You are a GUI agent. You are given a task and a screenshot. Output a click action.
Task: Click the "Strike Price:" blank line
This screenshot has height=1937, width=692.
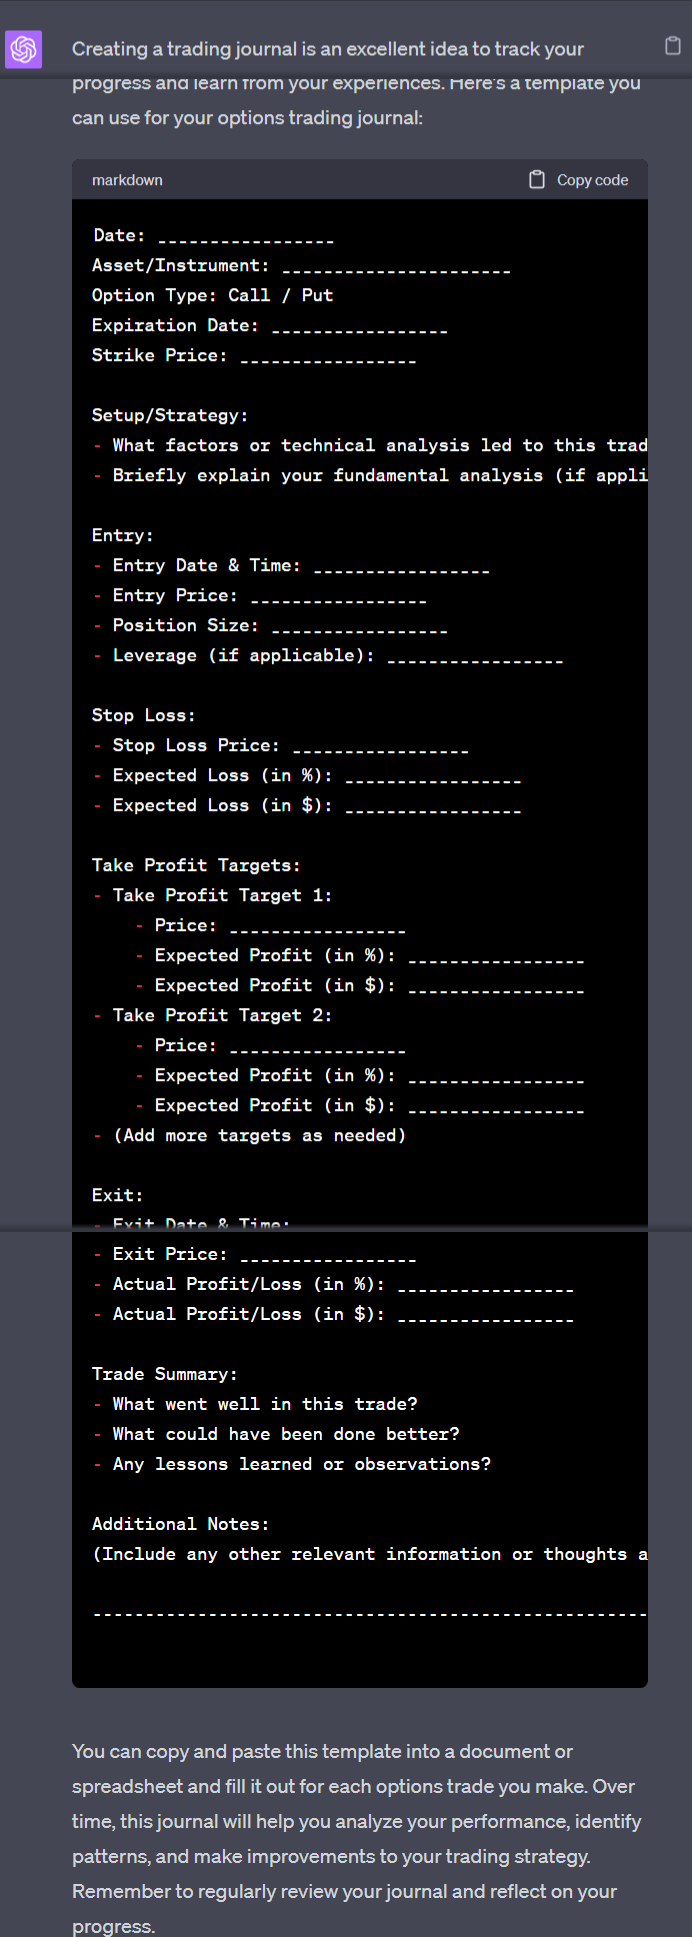[254, 355]
